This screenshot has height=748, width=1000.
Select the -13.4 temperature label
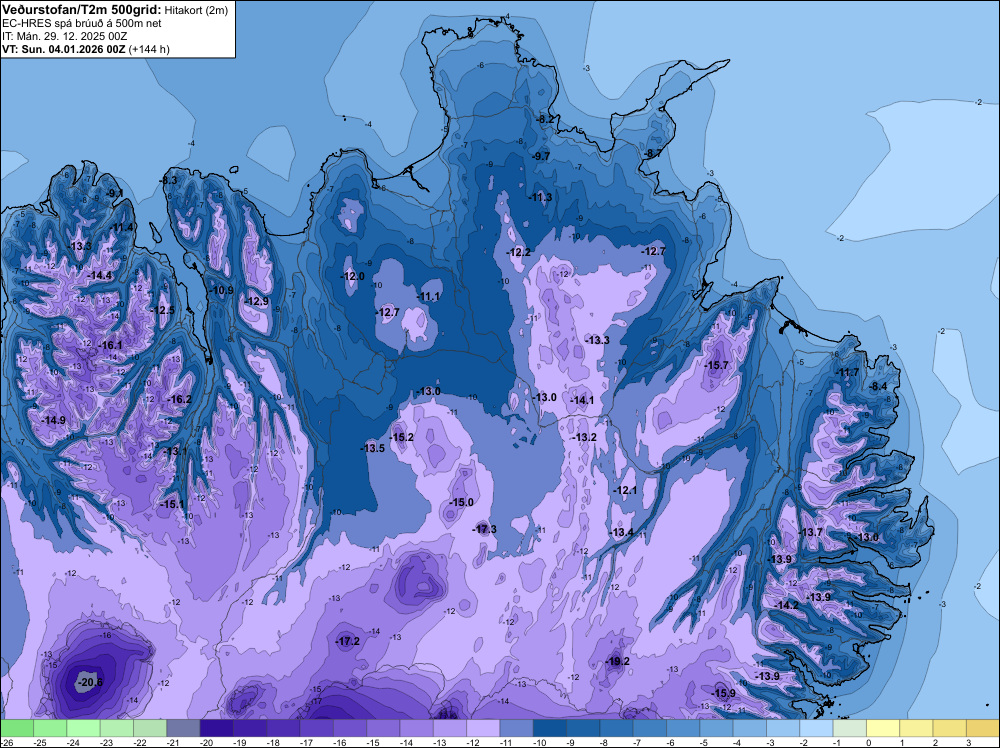pyautogui.click(x=621, y=532)
